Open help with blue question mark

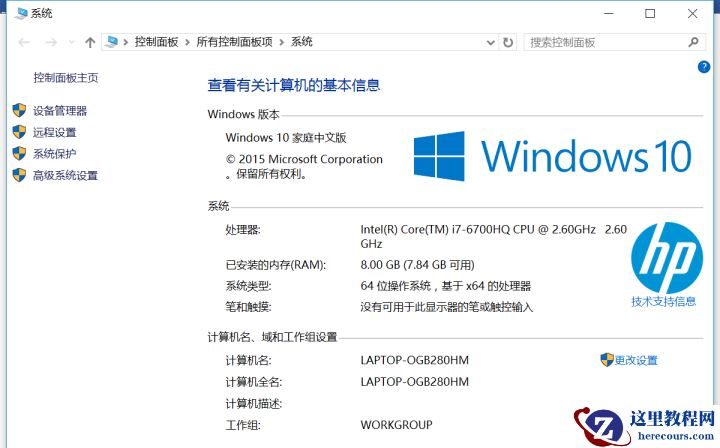coord(703,67)
